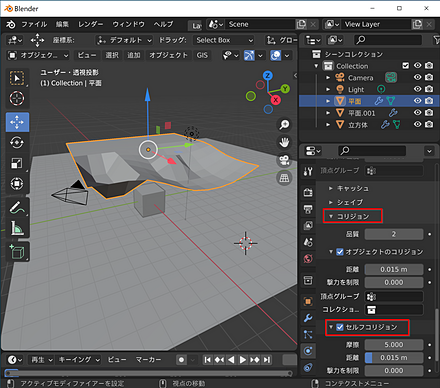Switch perspective/orthographic grid icon

pos(284,178)
